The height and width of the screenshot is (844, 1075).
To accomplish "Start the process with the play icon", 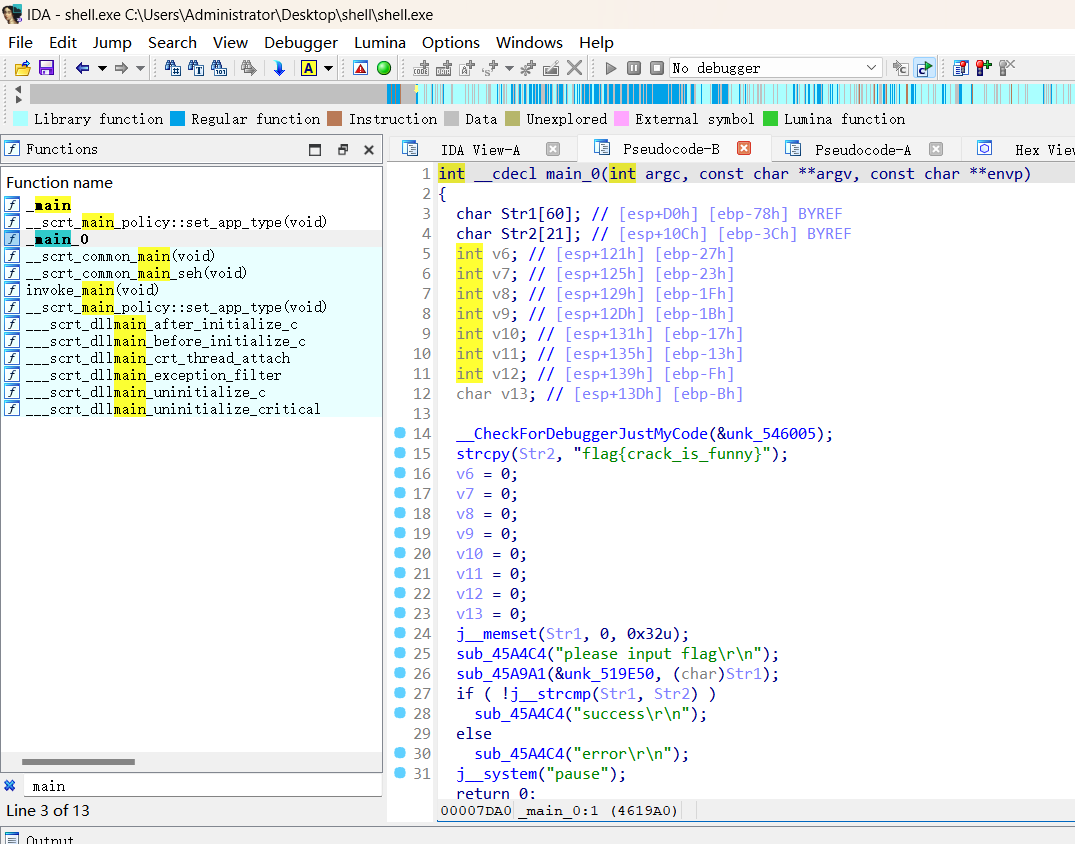I will tap(611, 68).
